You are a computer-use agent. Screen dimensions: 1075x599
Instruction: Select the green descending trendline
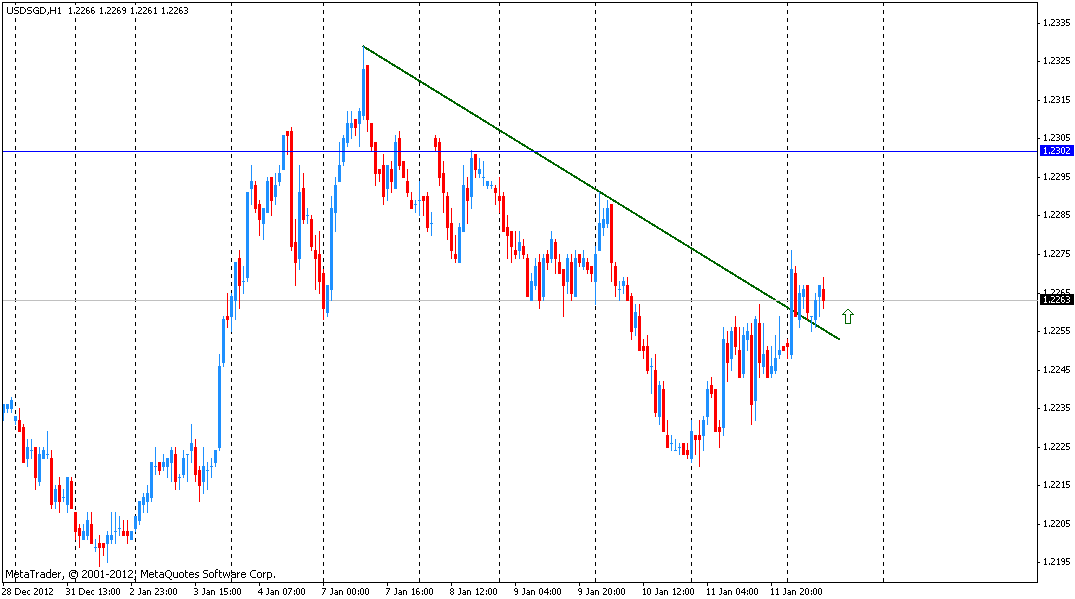point(601,193)
